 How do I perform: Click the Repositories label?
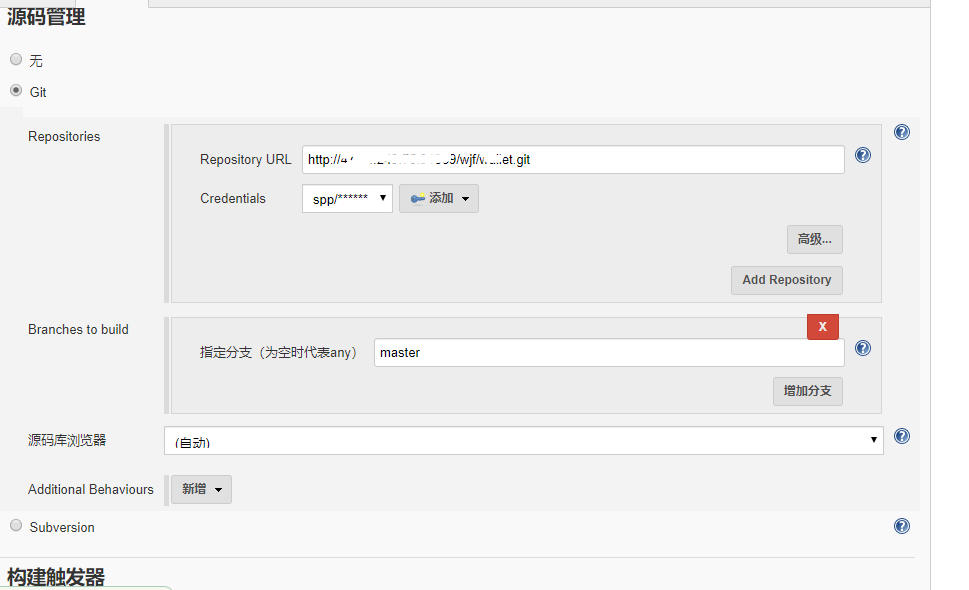[64, 137]
